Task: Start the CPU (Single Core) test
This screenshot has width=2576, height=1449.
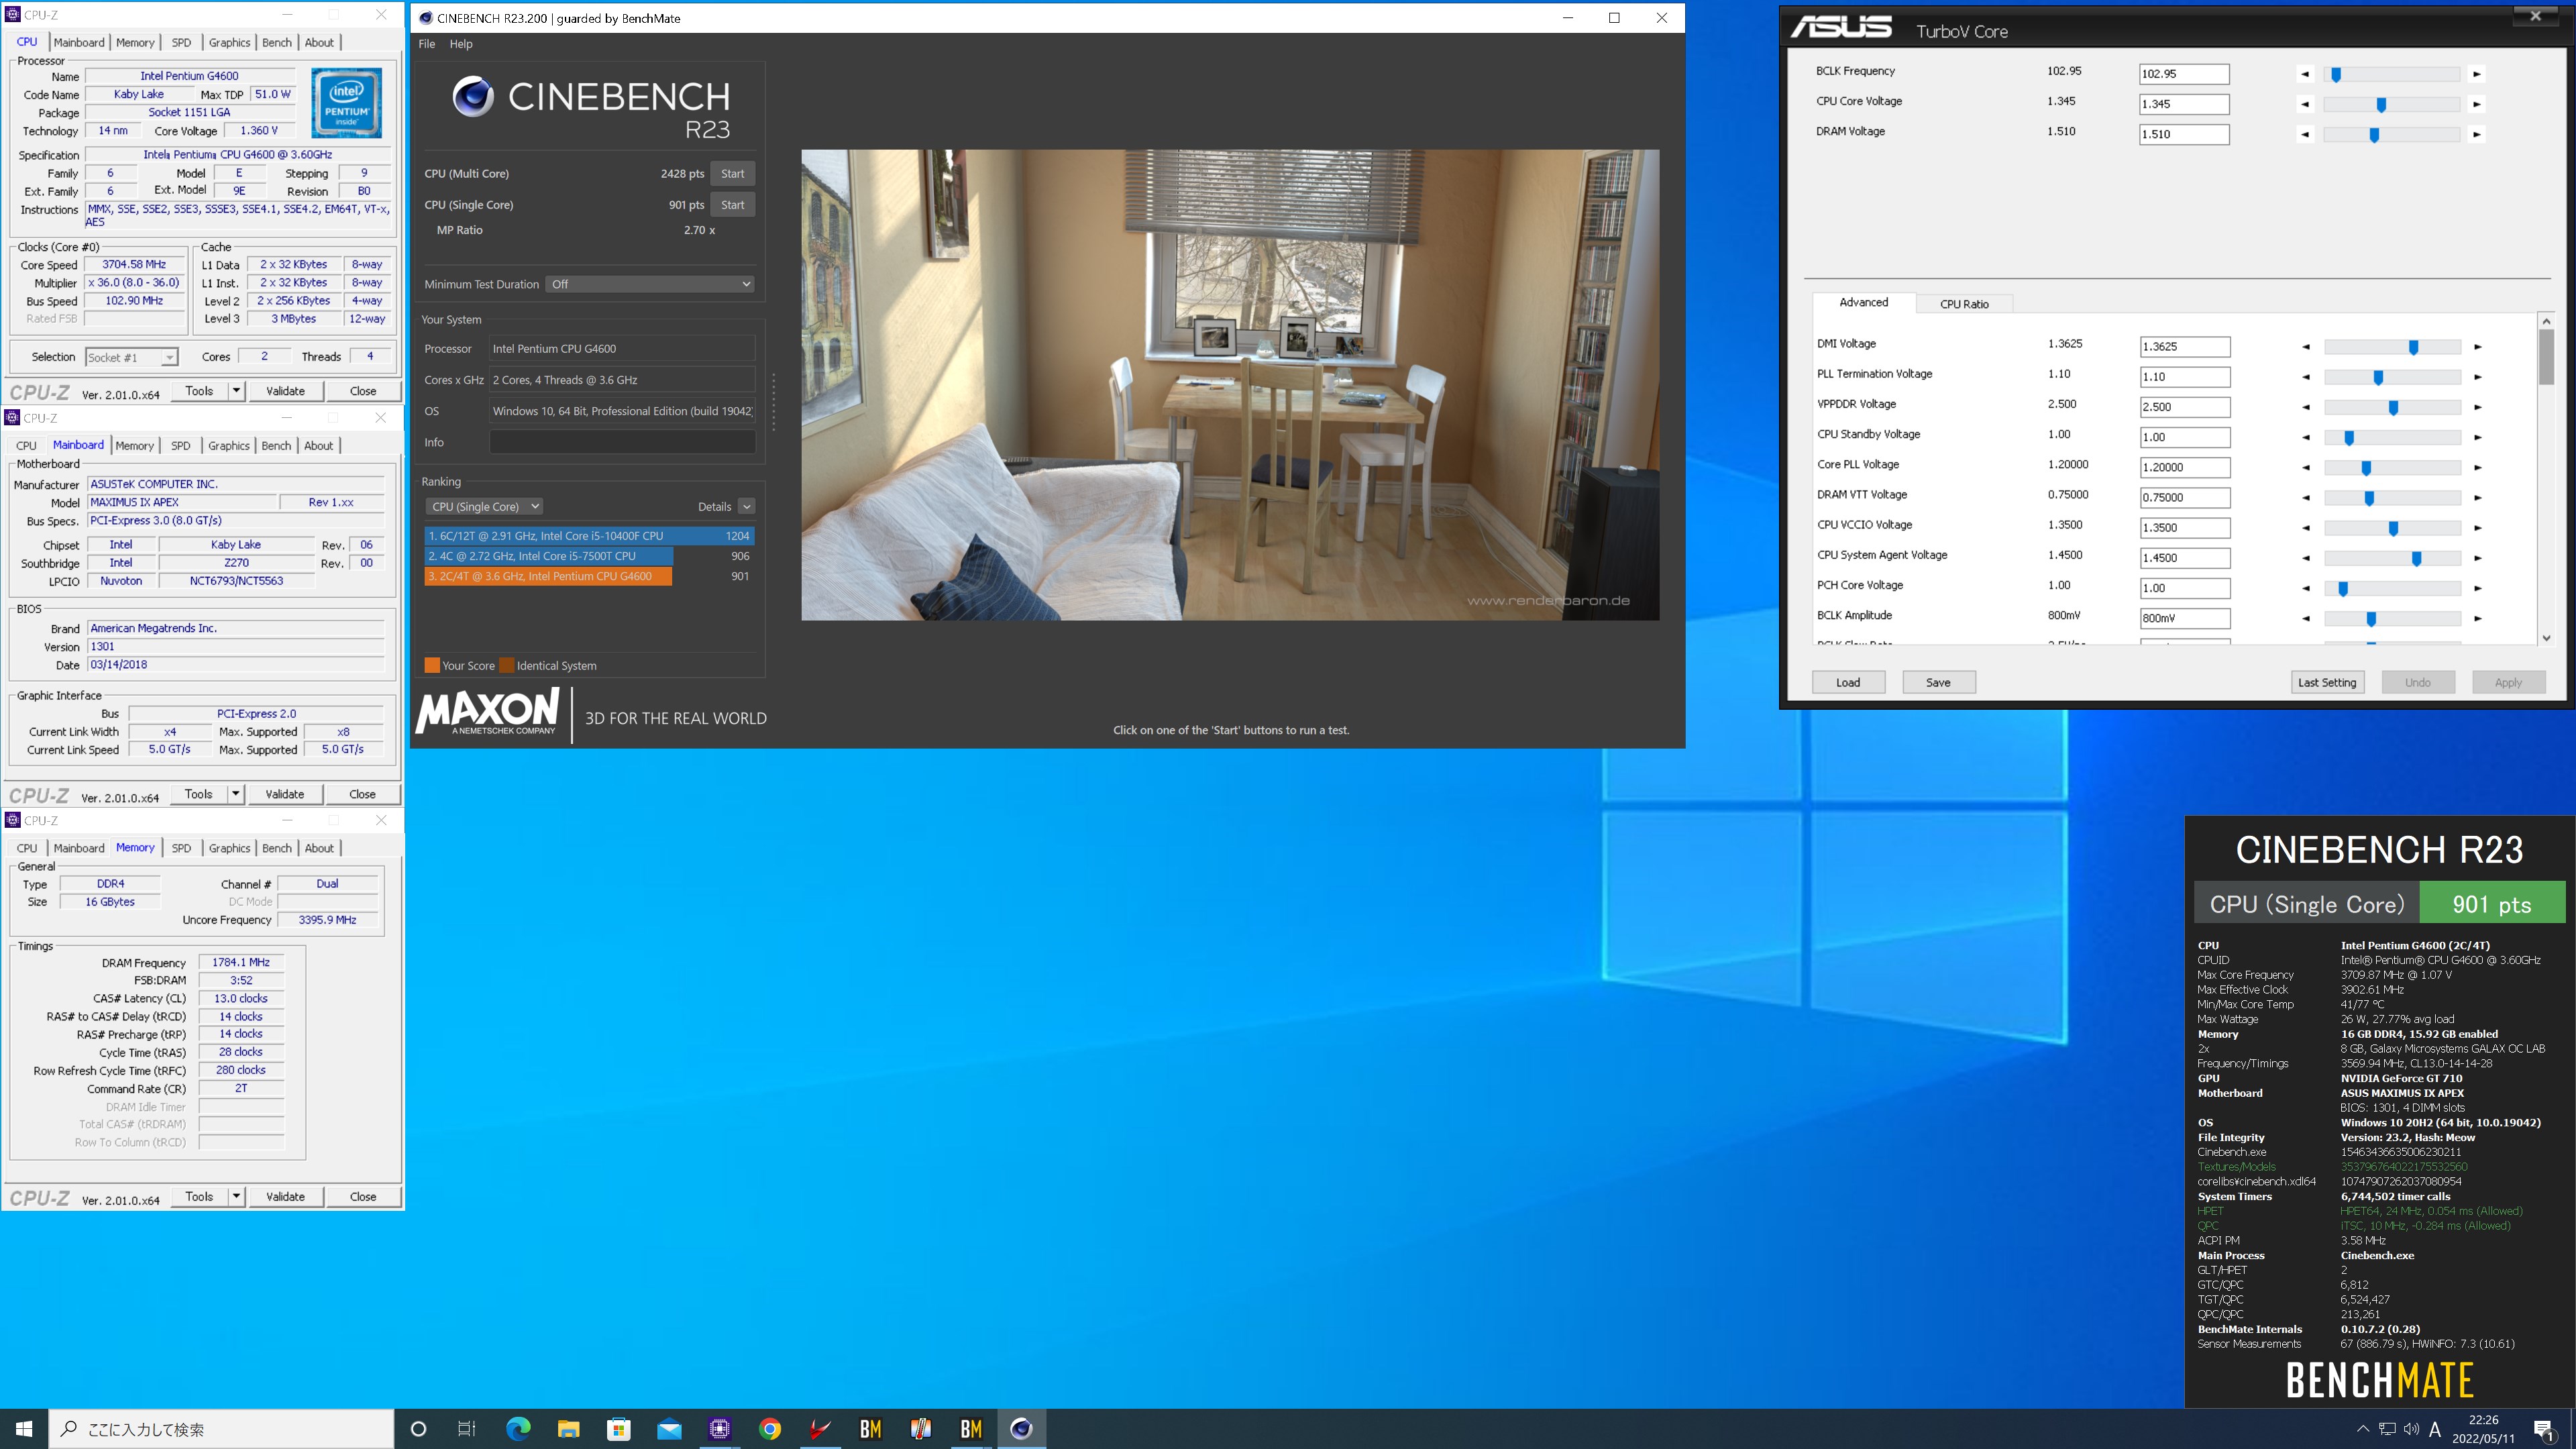Action: tap(732, 205)
